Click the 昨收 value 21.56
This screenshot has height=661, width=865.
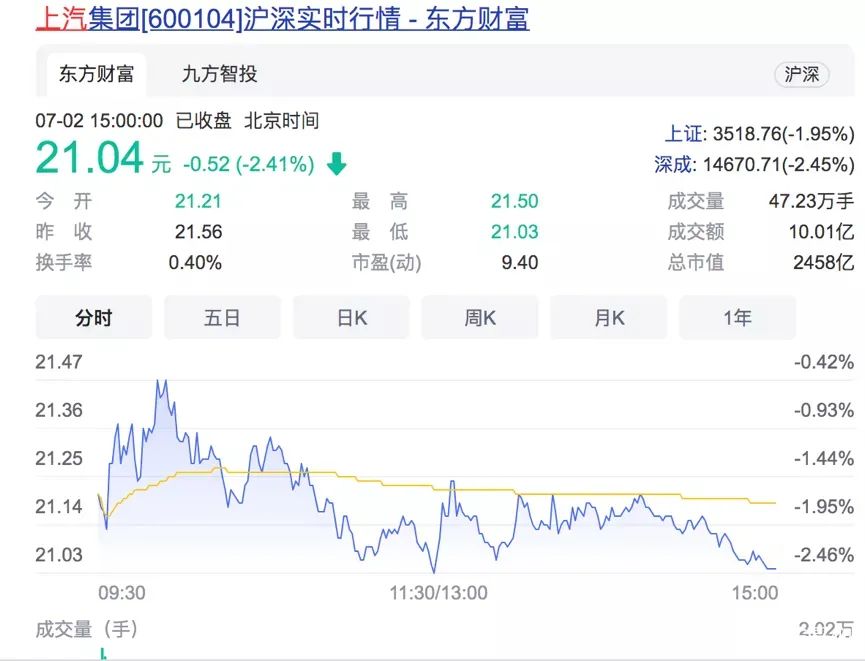pos(198,232)
